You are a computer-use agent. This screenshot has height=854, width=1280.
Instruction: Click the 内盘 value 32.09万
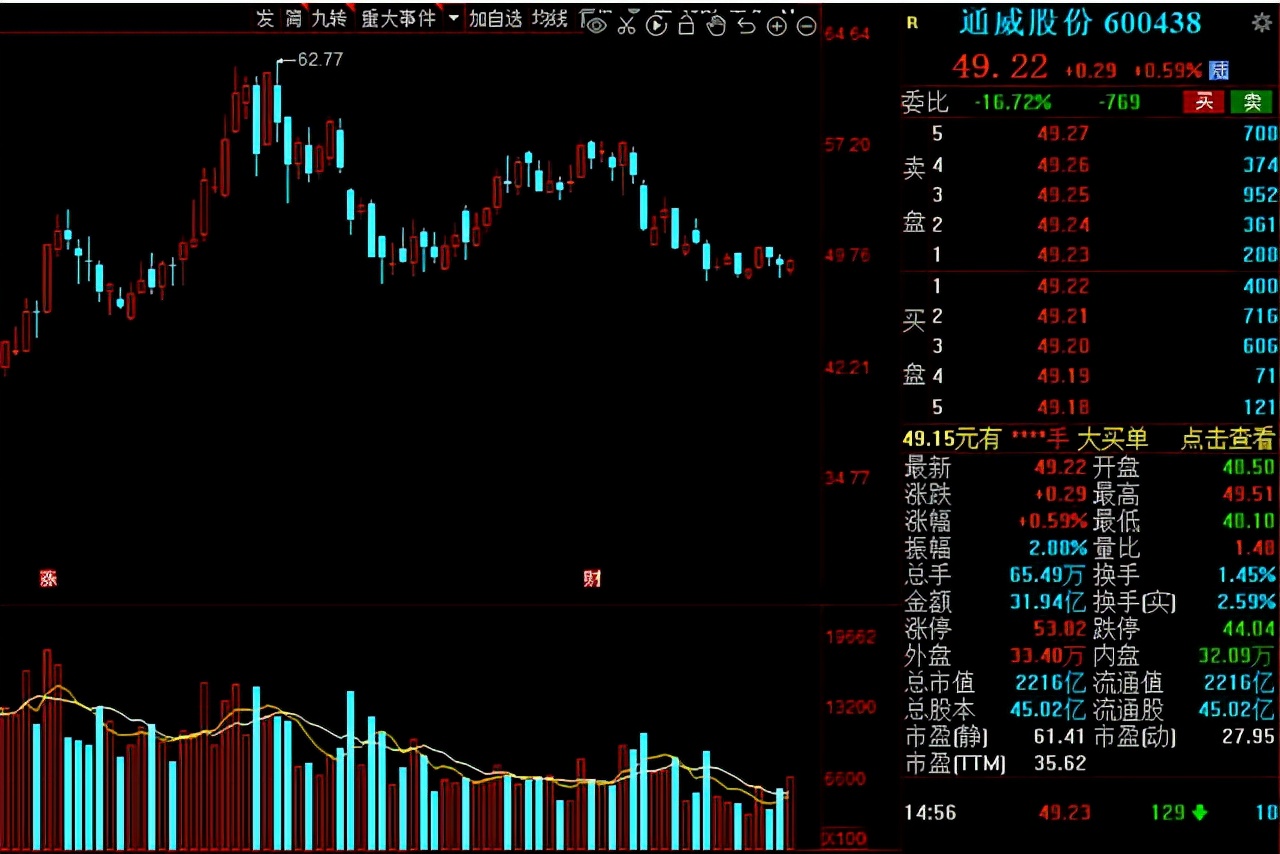point(1237,656)
